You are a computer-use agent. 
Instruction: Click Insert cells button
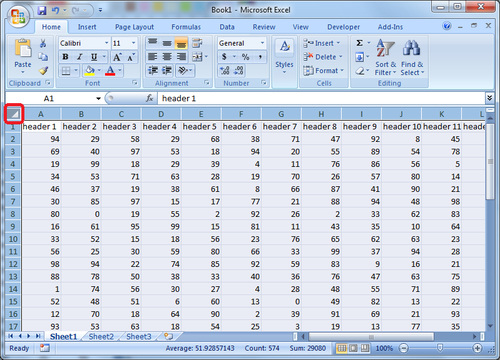coord(322,43)
